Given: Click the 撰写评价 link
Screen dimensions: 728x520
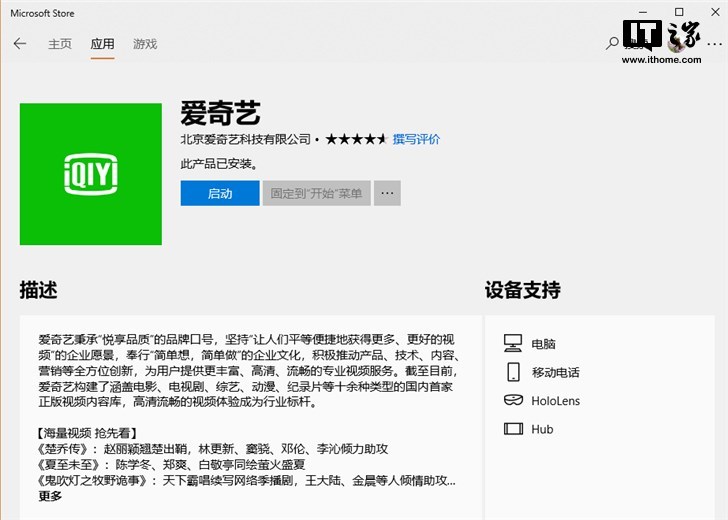Looking at the screenshot, I should pyautogui.click(x=416, y=139).
